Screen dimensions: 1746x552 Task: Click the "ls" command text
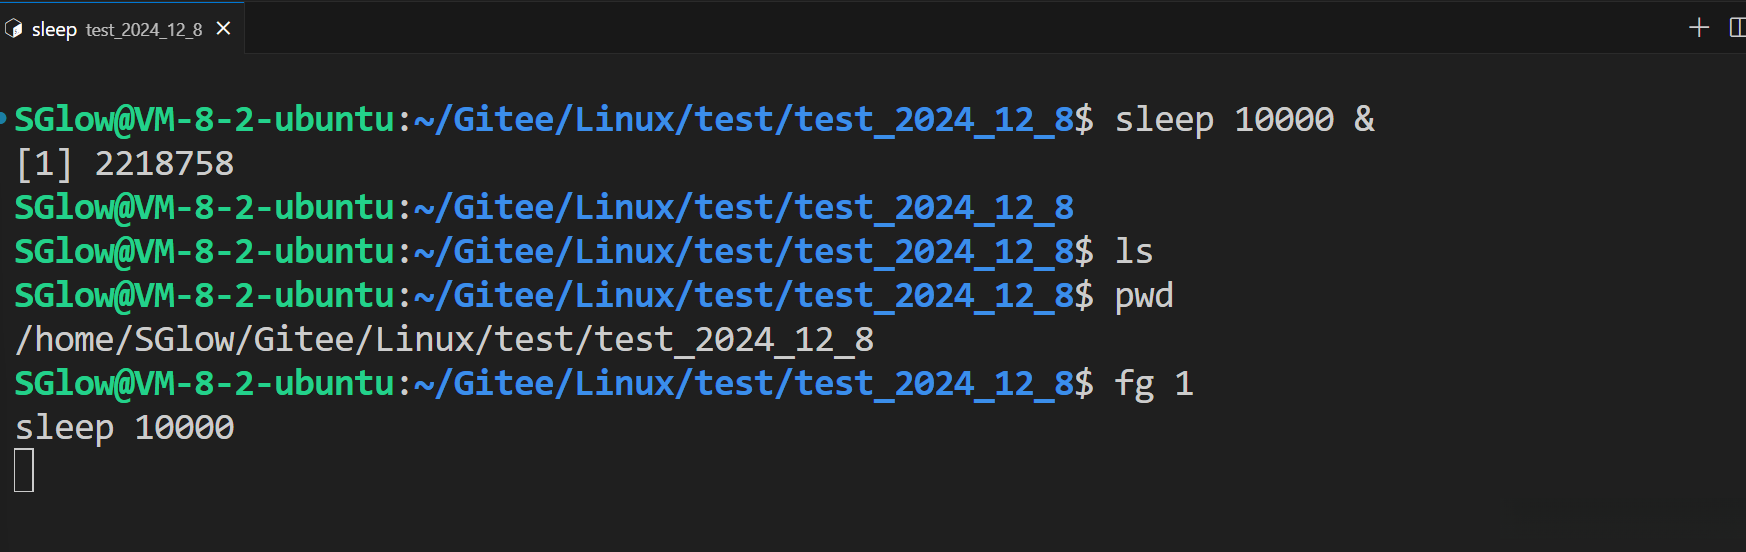1134,252
